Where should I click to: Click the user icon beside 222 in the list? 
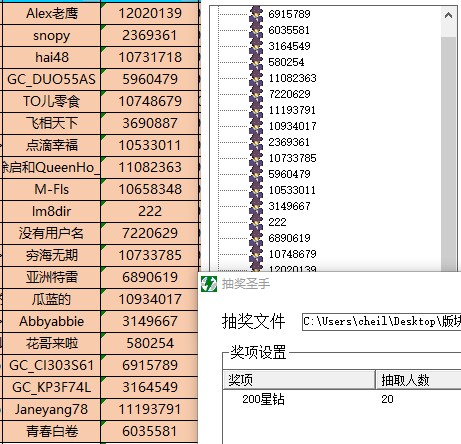256,222
